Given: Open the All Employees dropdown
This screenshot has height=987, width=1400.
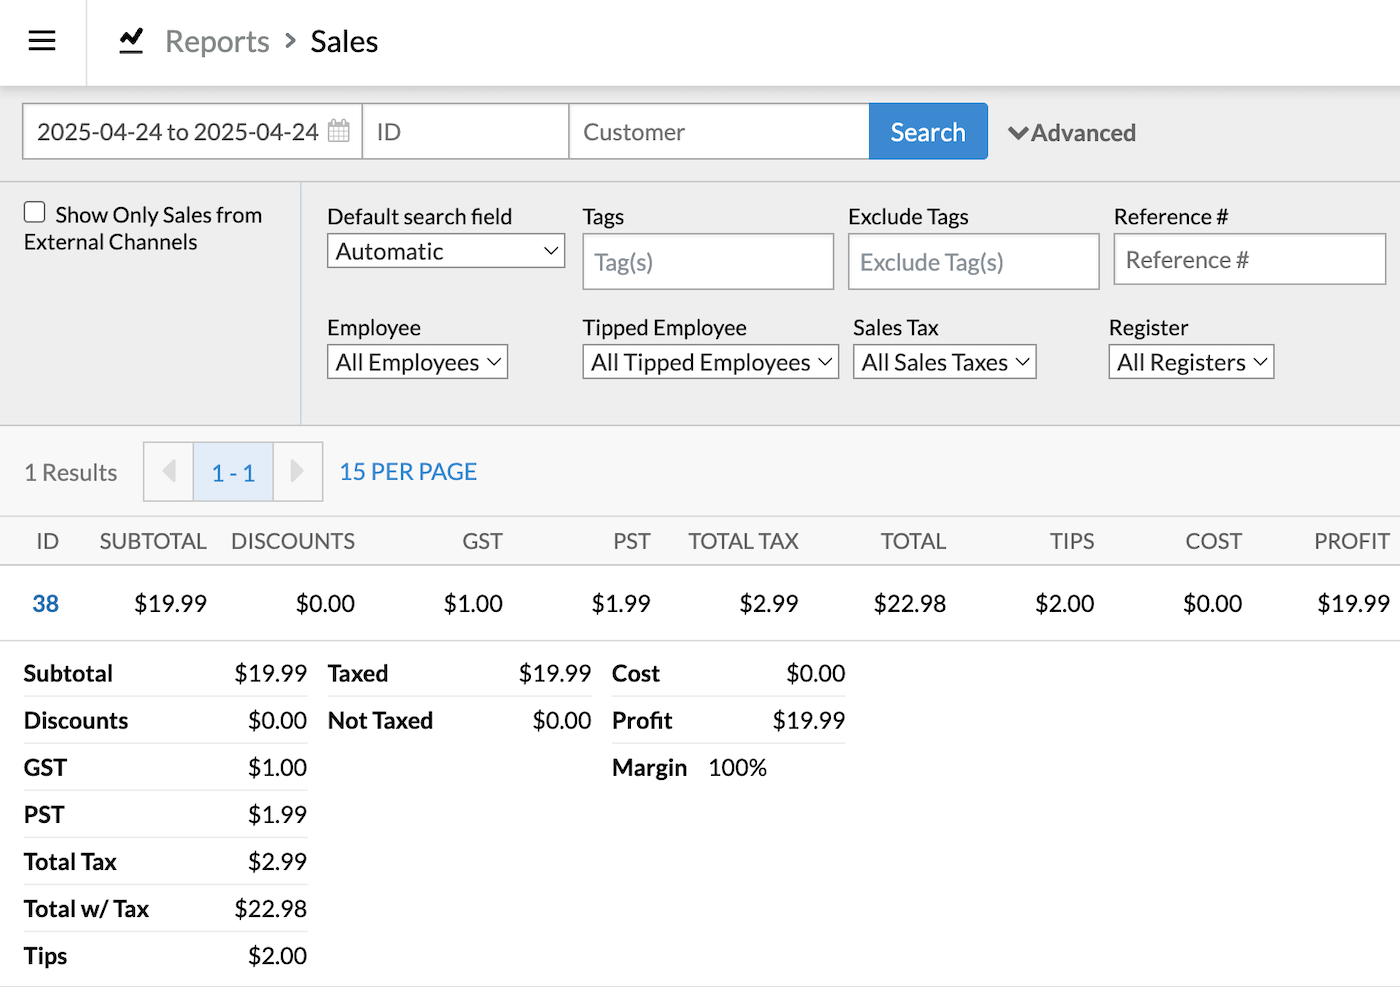Looking at the screenshot, I should point(417,362).
